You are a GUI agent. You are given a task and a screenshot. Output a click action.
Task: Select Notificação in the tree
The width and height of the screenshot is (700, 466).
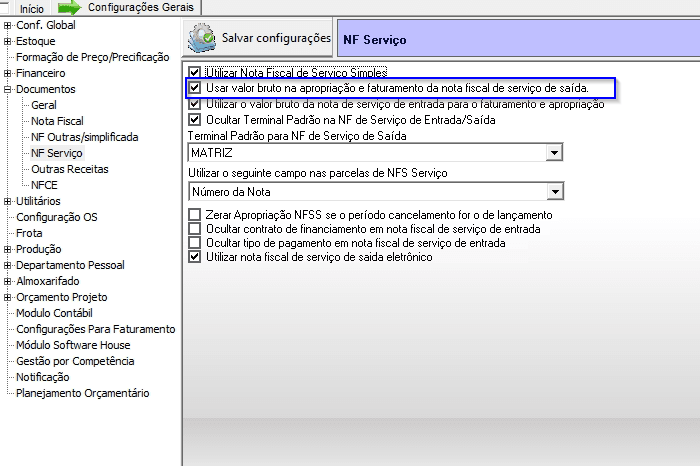click(x=42, y=377)
